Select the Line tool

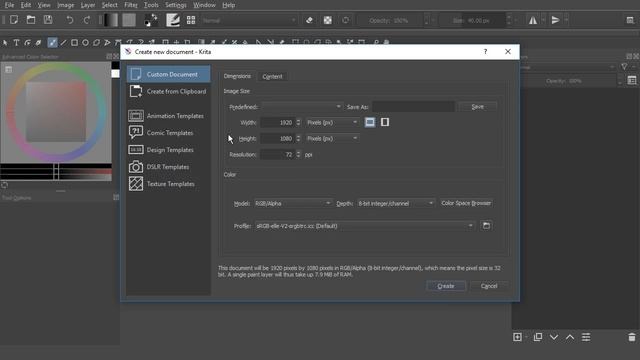[x=63, y=42]
